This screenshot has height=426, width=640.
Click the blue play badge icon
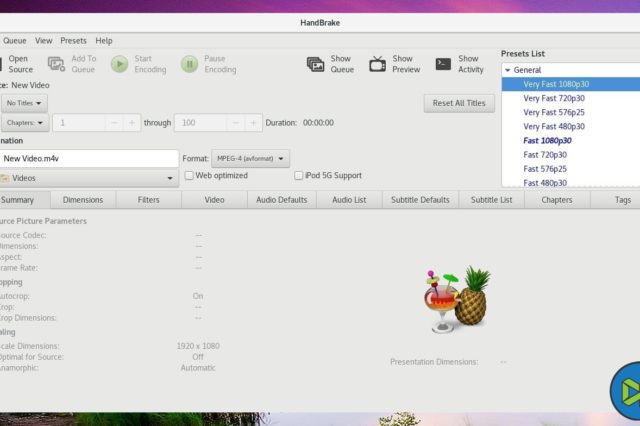tap(626, 391)
